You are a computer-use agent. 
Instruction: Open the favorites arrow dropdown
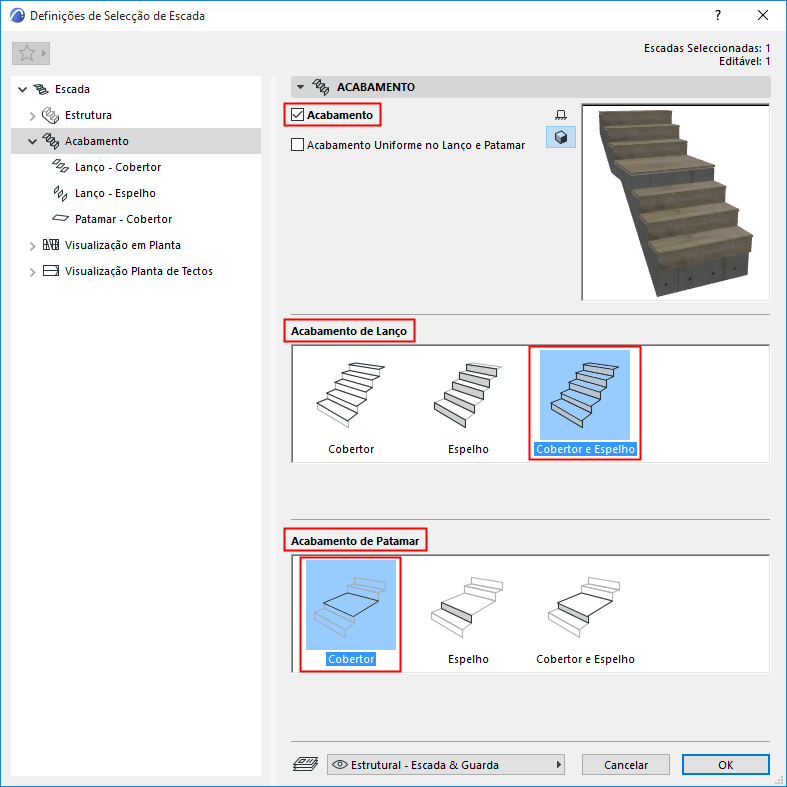[x=44, y=53]
